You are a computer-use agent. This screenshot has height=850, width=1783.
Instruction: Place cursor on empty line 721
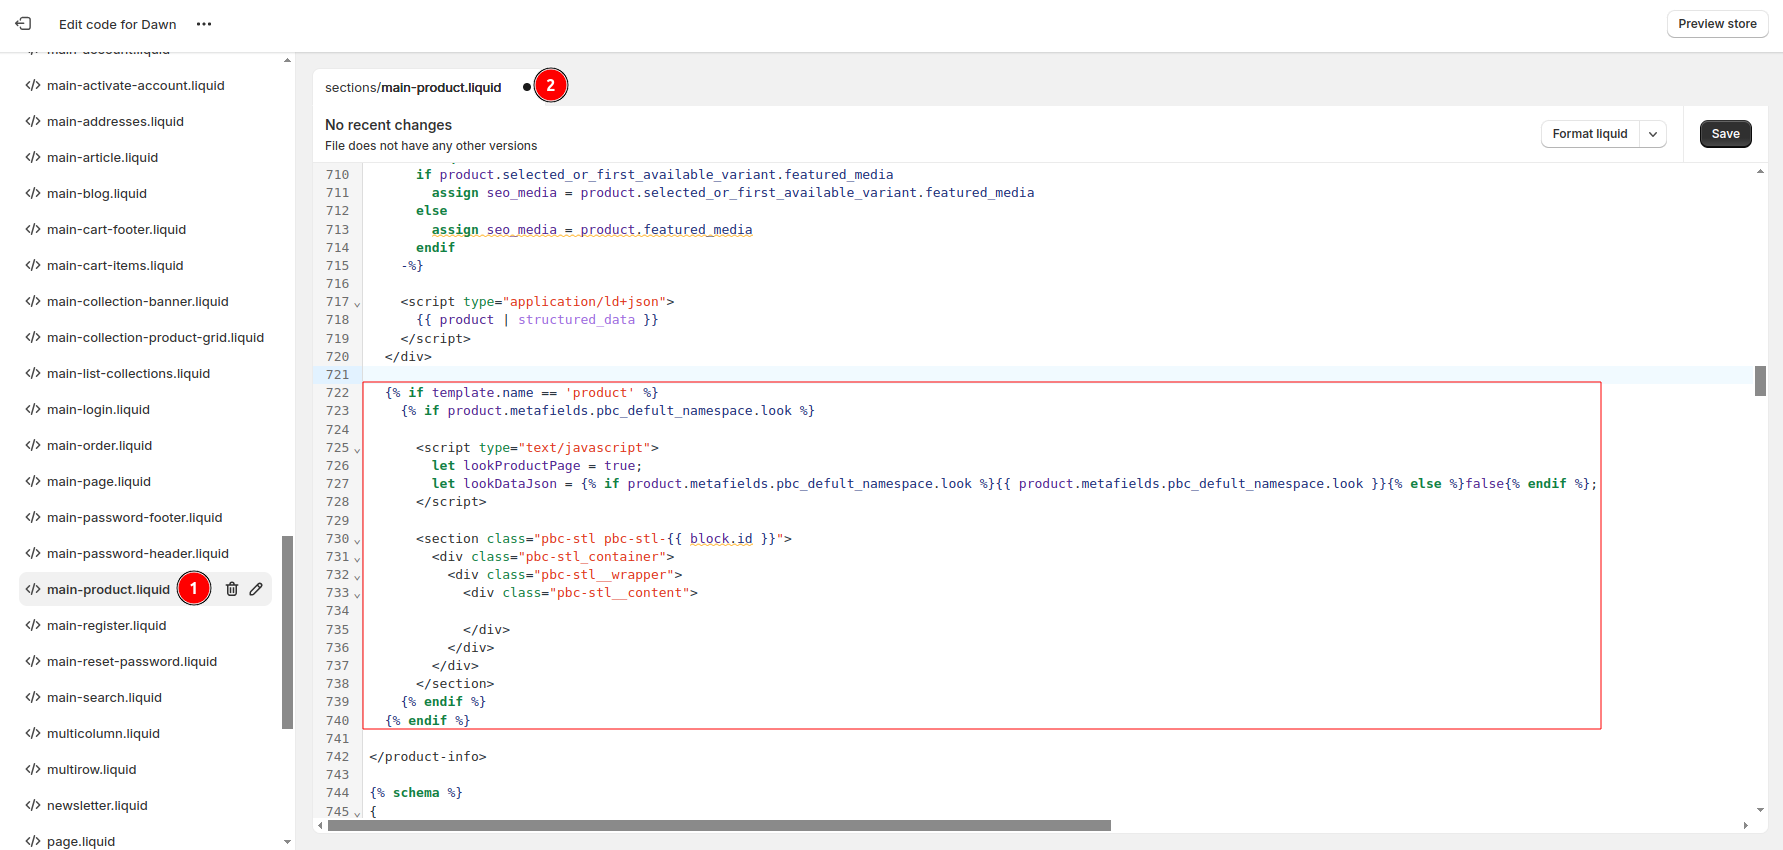[x=1060, y=375]
